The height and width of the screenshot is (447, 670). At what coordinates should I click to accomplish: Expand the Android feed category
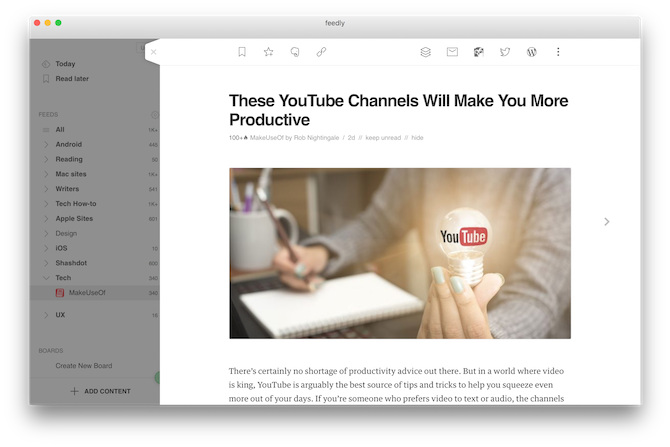pos(46,144)
